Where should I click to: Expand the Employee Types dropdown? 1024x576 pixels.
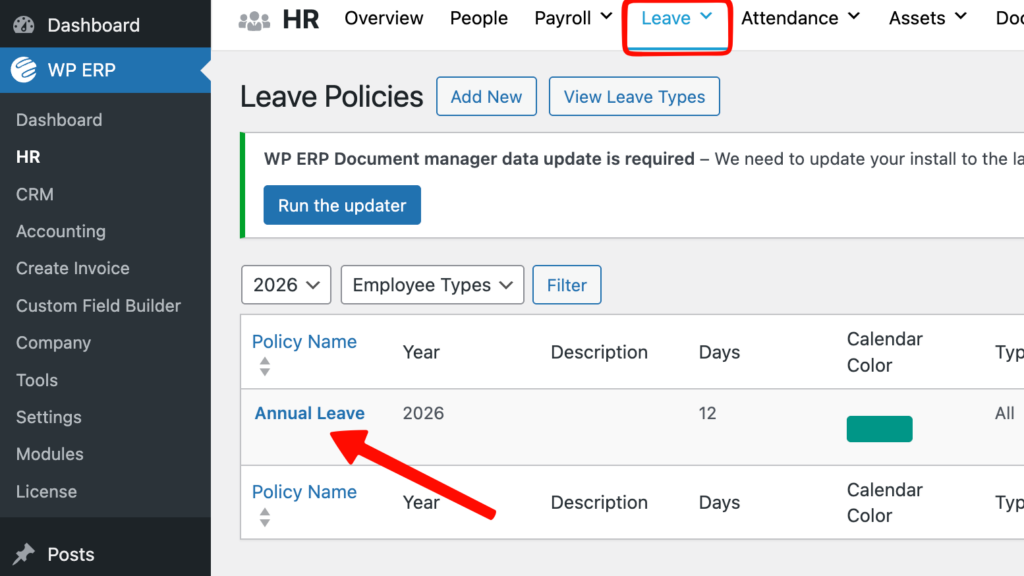pyautogui.click(x=432, y=285)
